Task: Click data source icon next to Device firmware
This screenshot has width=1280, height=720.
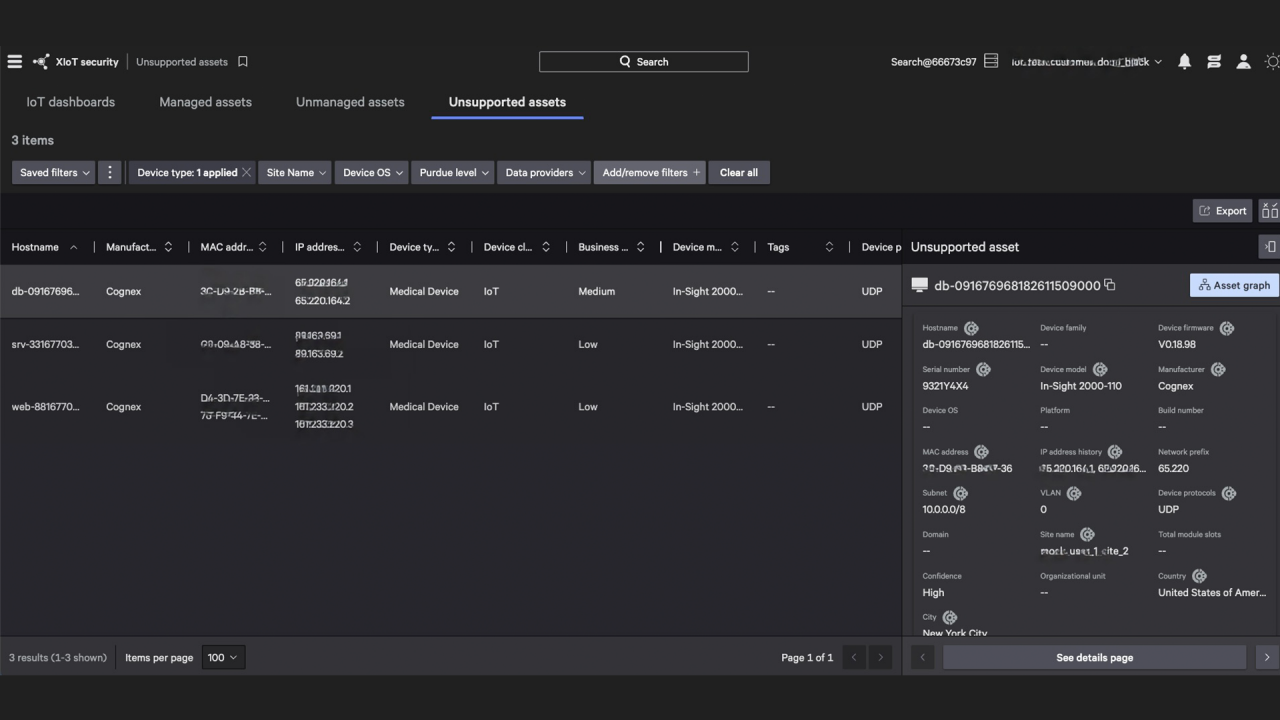Action: click(1227, 328)
